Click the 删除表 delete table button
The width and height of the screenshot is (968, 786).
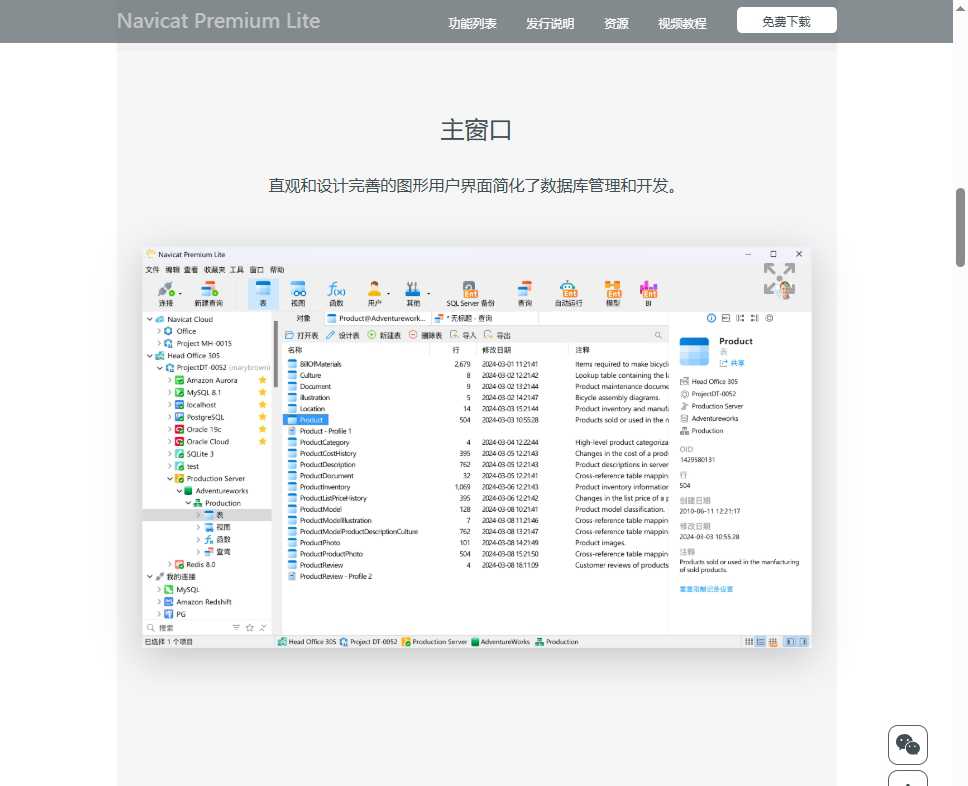tap(425, 335)
